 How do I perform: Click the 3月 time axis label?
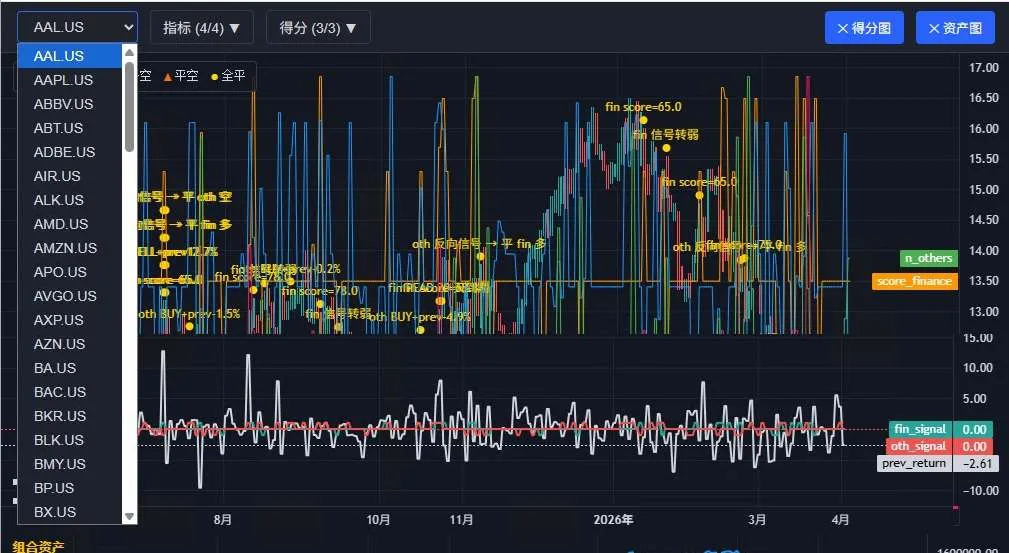point(758,520)
